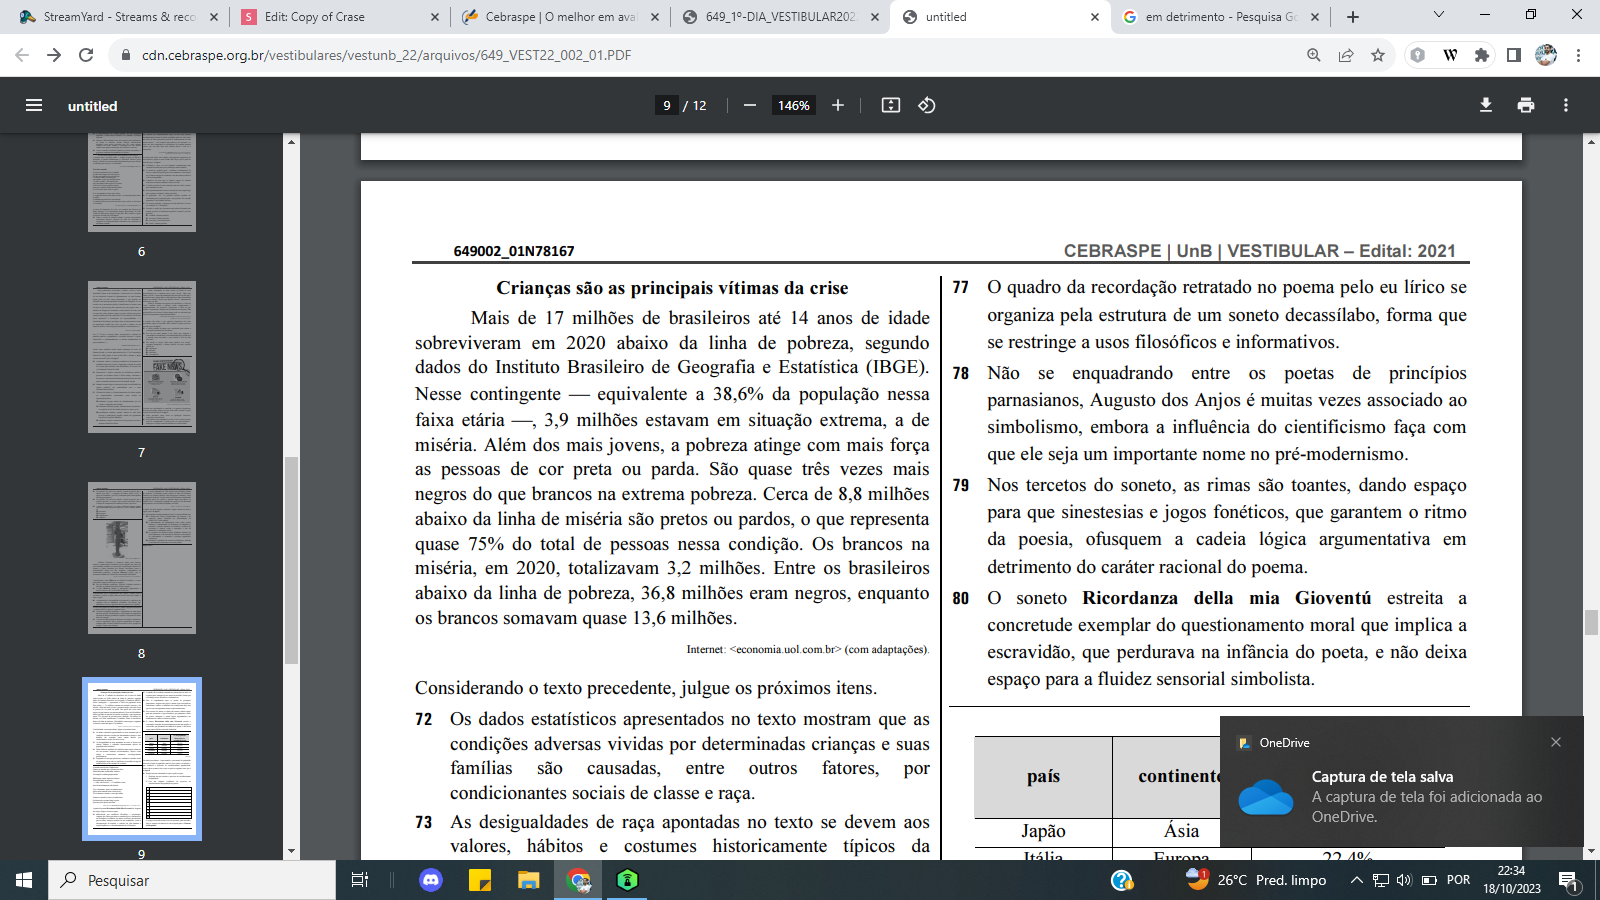Share this page icon

tap(1346, 55)
